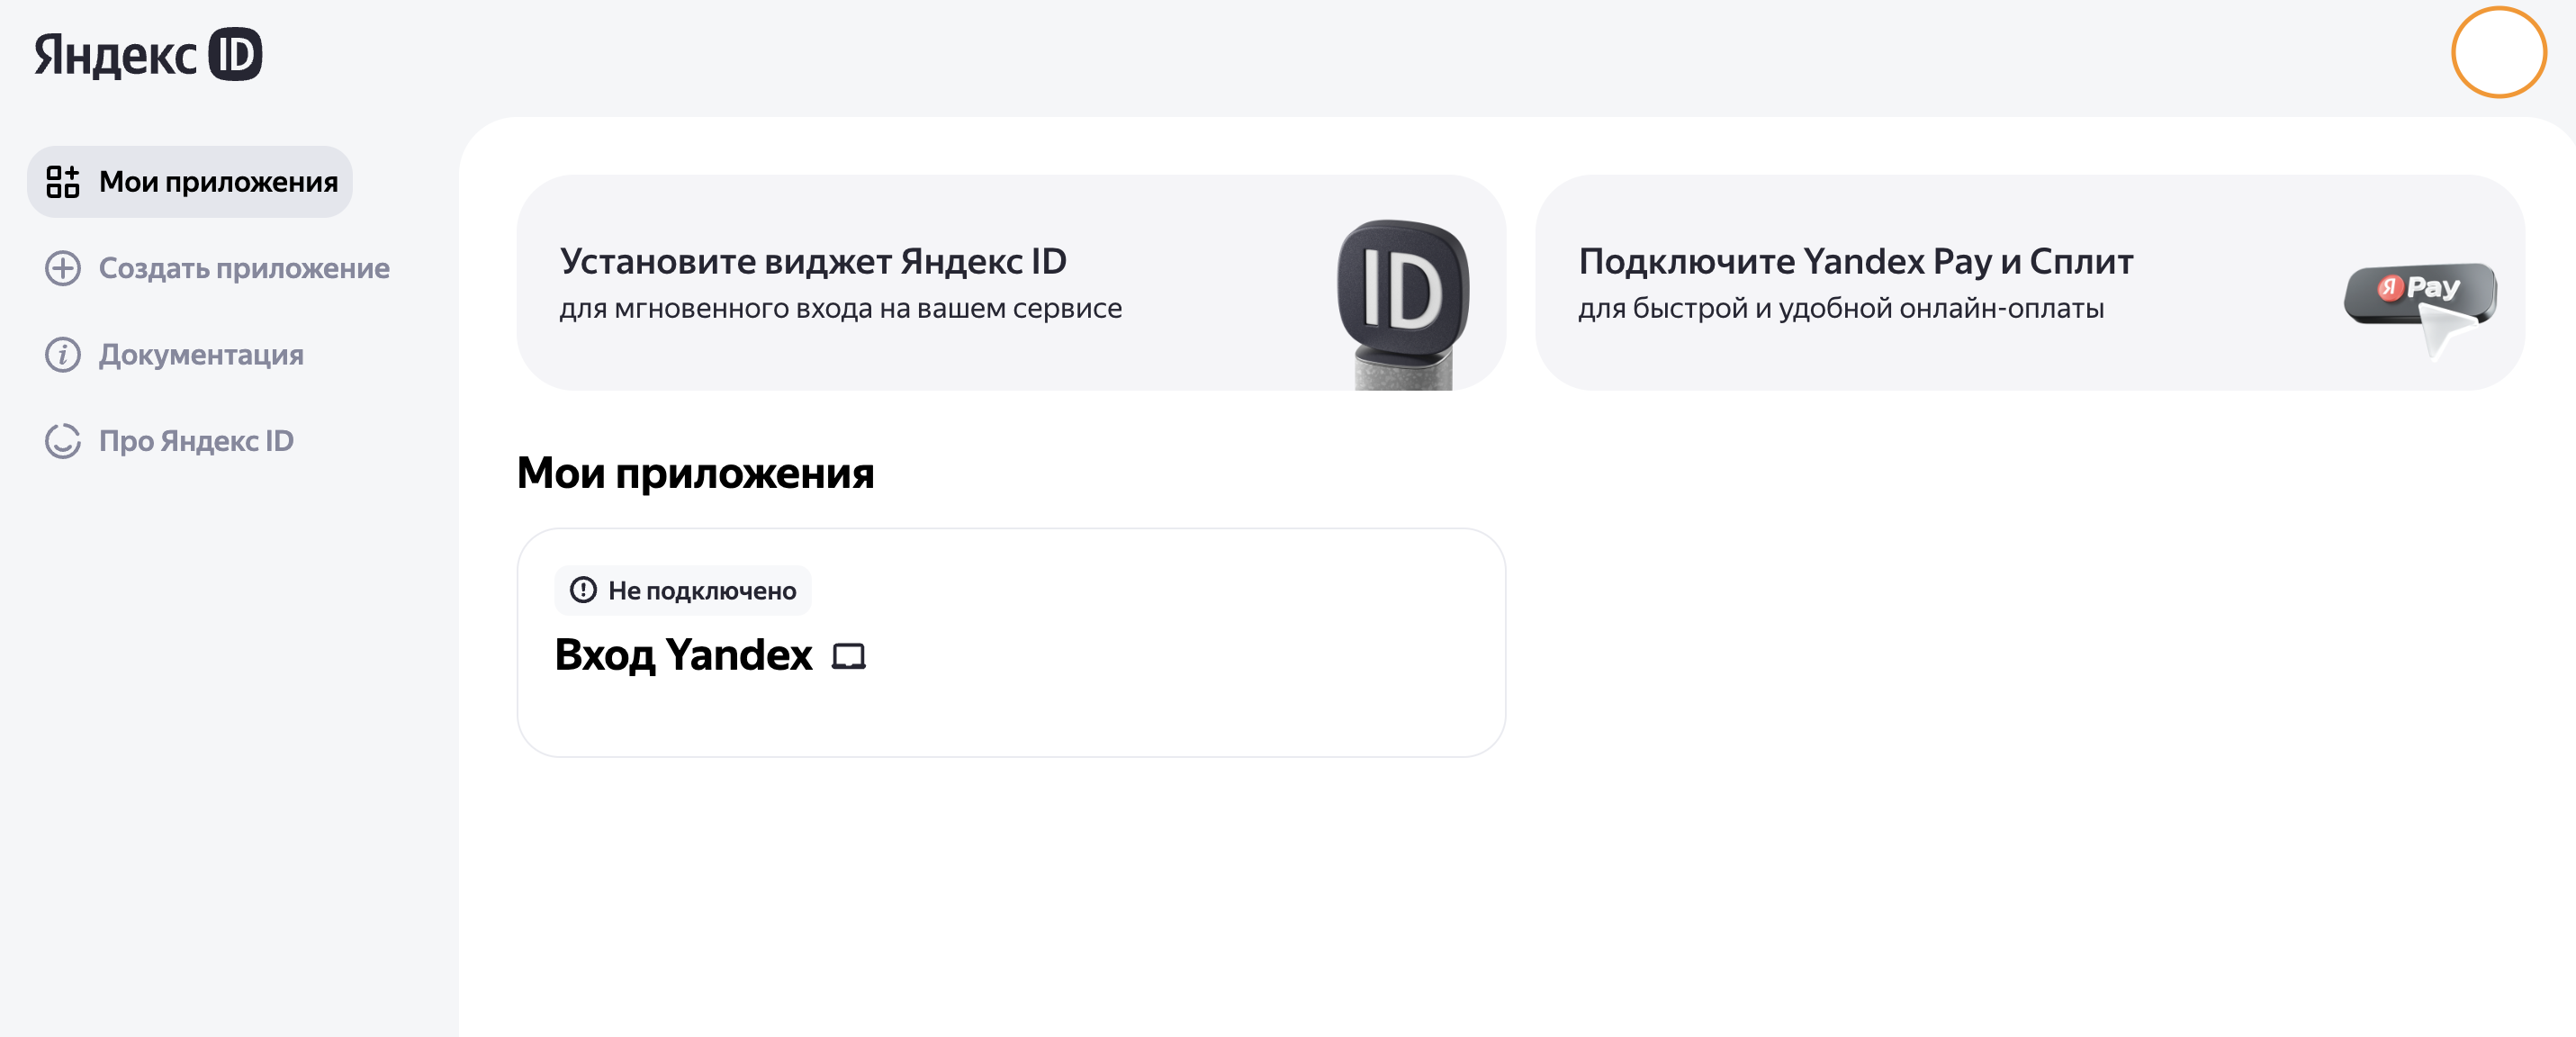
Task: Click the plus-circle icon for Создать приложение
Action: point(63,268)
